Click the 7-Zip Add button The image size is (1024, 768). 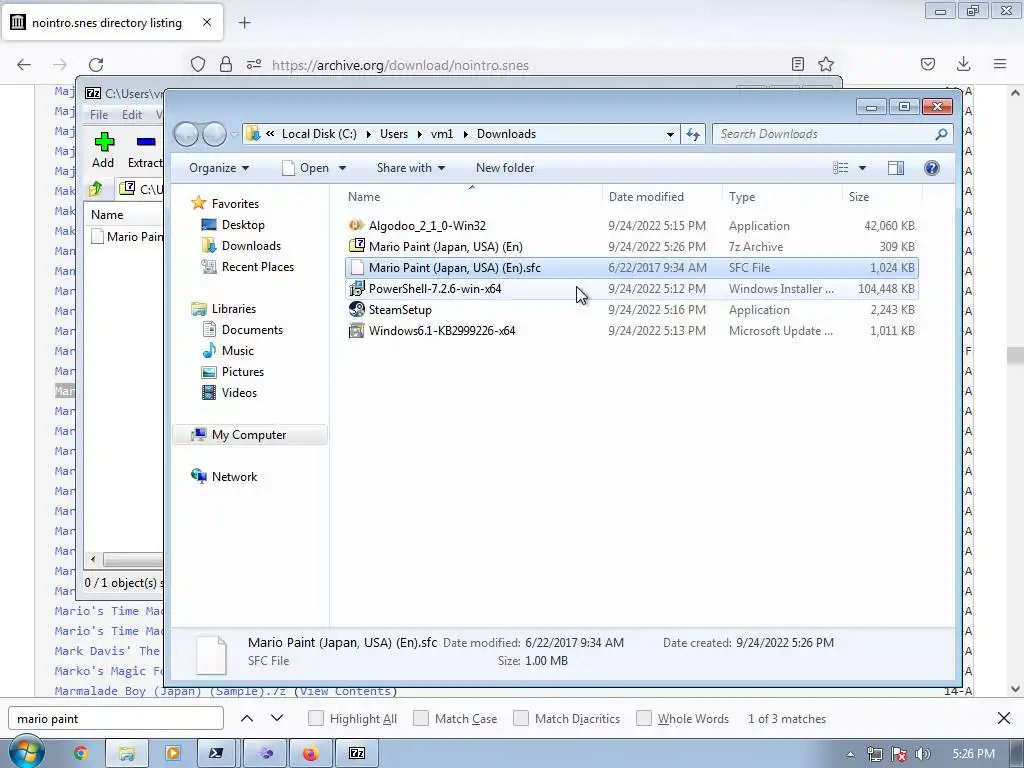click(x=103, y=150)
